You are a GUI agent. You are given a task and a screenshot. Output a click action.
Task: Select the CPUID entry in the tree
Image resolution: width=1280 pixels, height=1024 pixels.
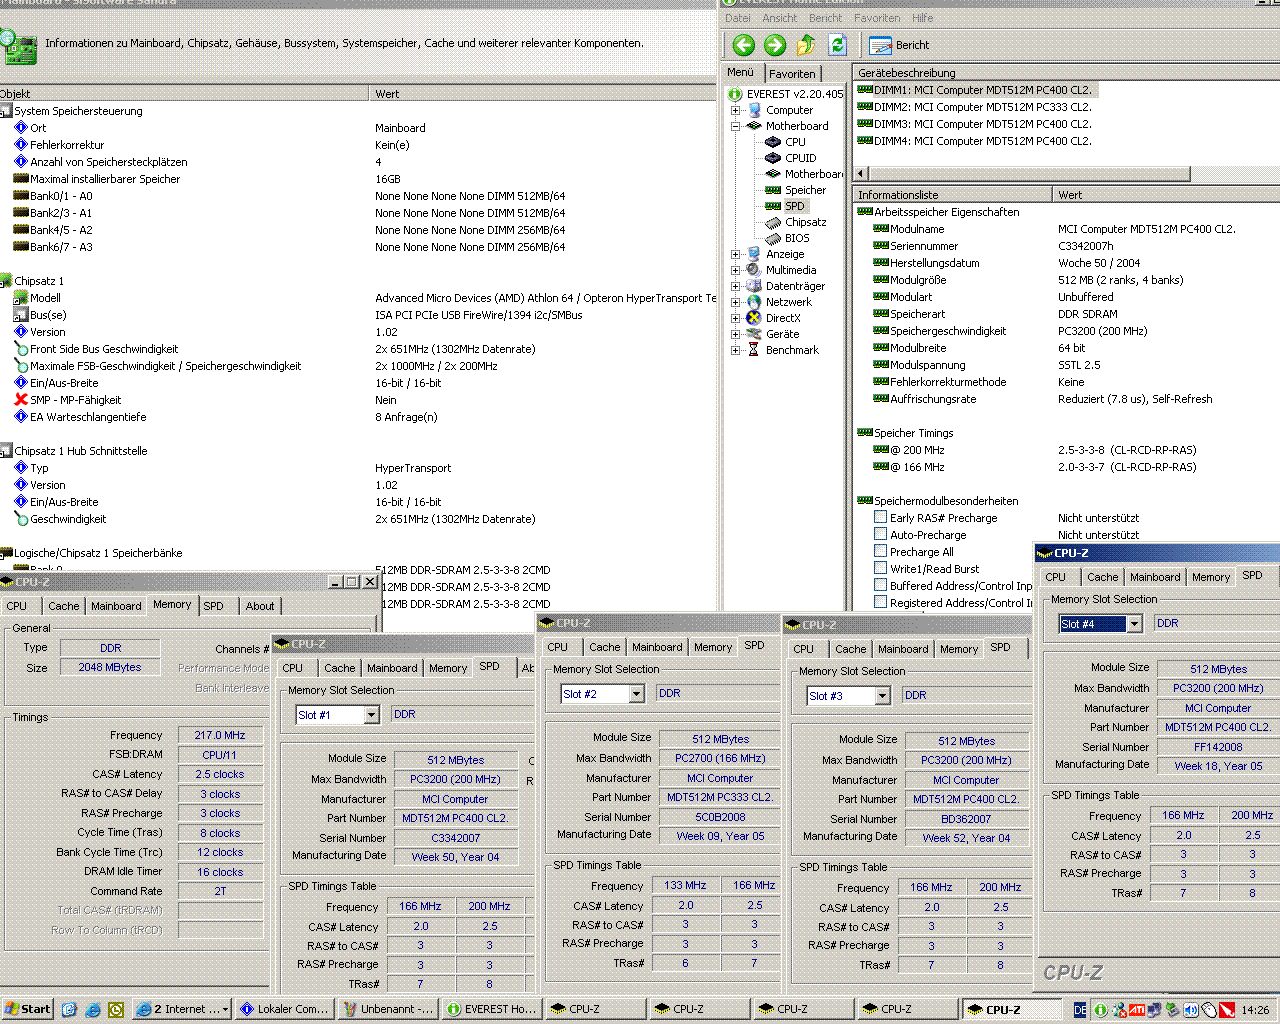coord(800,158)
